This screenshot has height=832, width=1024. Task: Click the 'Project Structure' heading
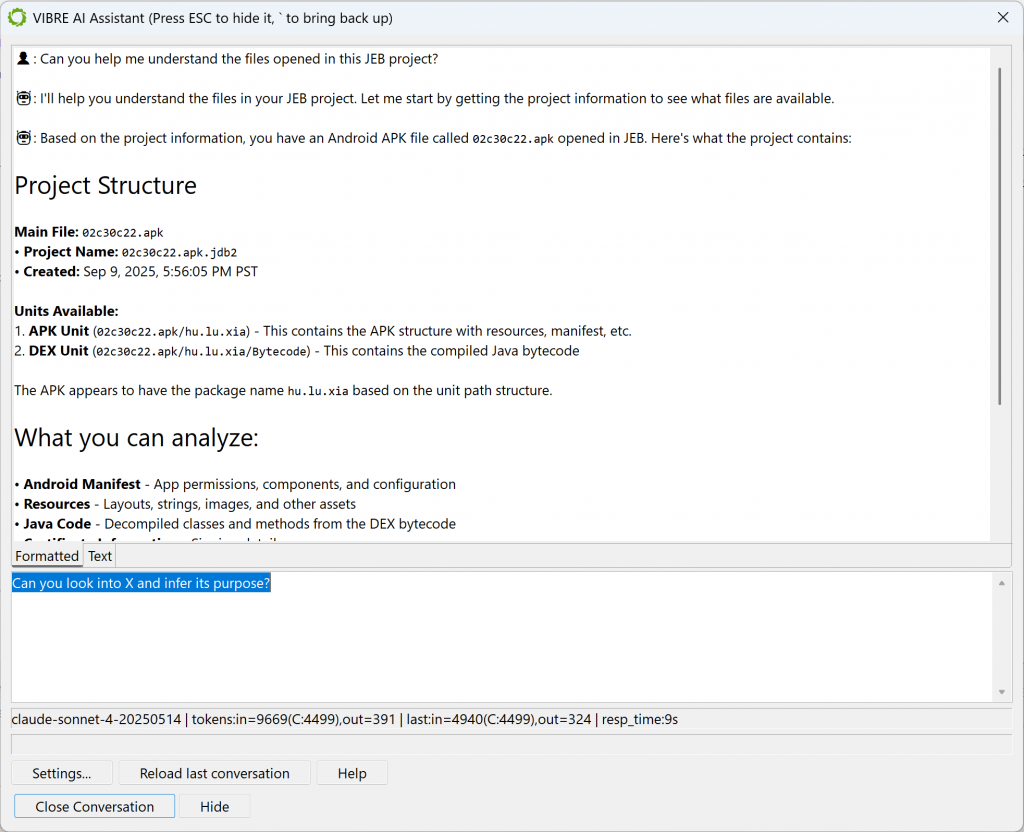click(x=106, y=186)
